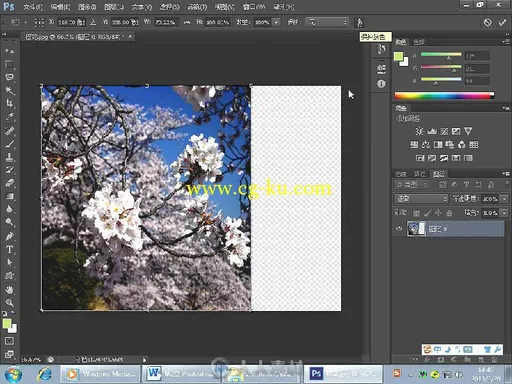Select the Eyedropper tool
This screenshot has height=384, width=512.
pos(9,117)
